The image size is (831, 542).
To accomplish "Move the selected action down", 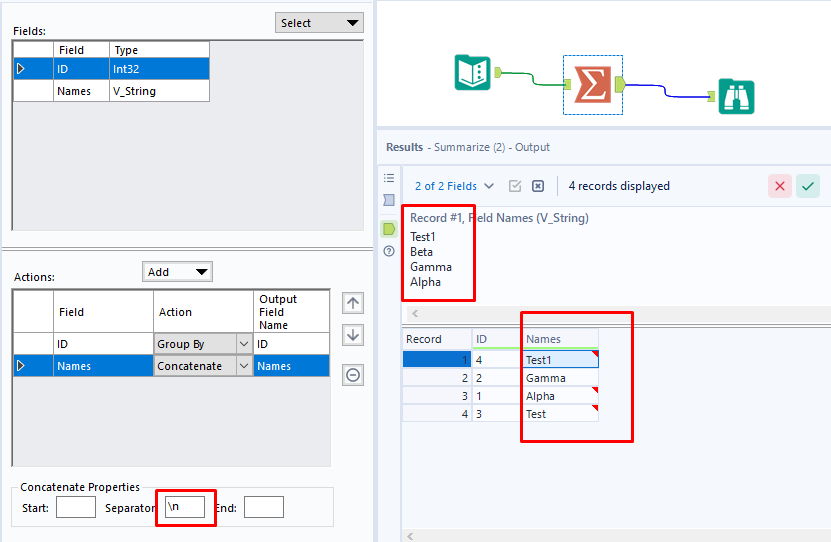I will 353,335.
